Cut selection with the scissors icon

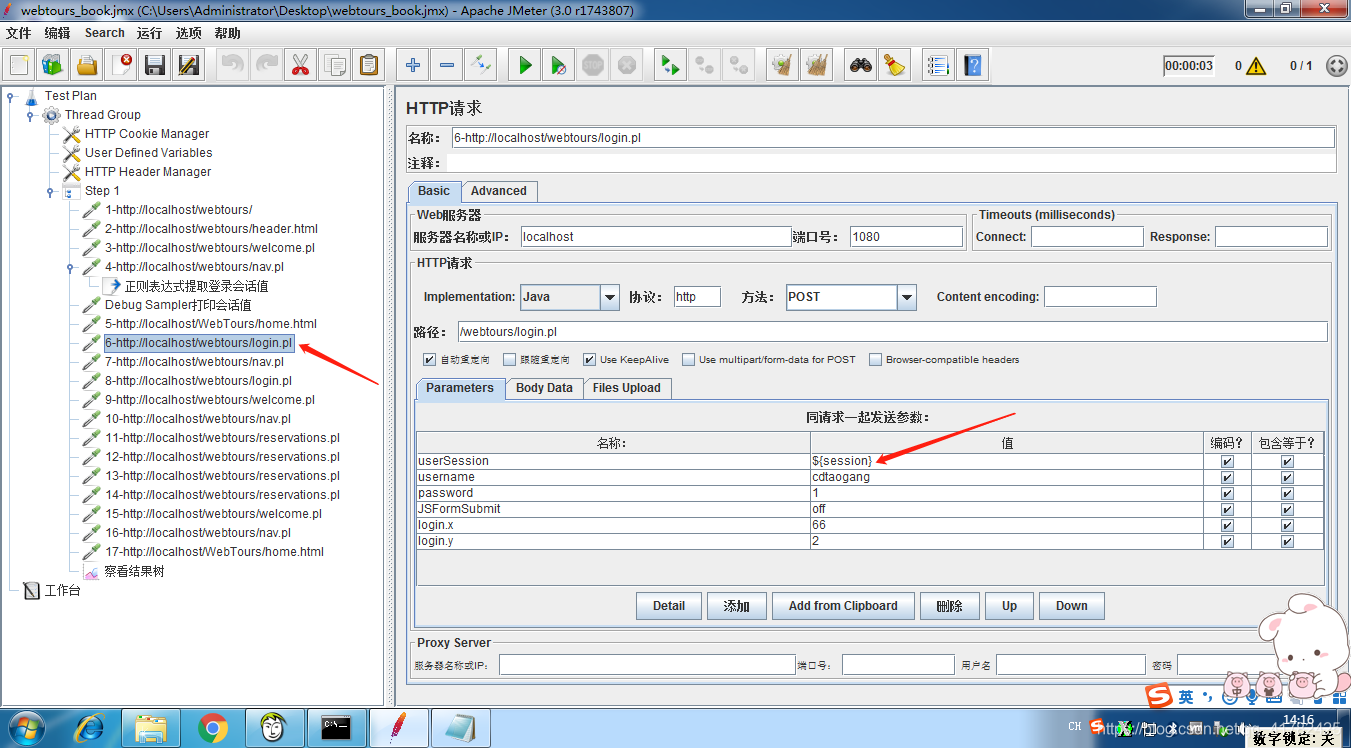point(300,66)
